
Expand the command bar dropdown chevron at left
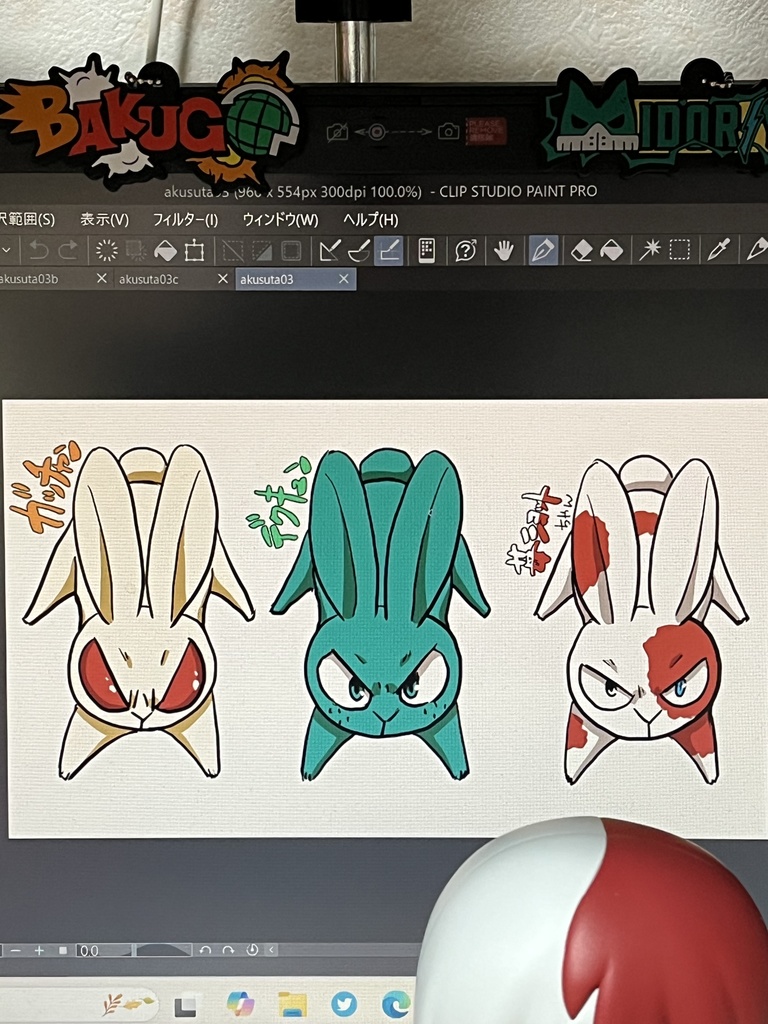tap(7, 250)
